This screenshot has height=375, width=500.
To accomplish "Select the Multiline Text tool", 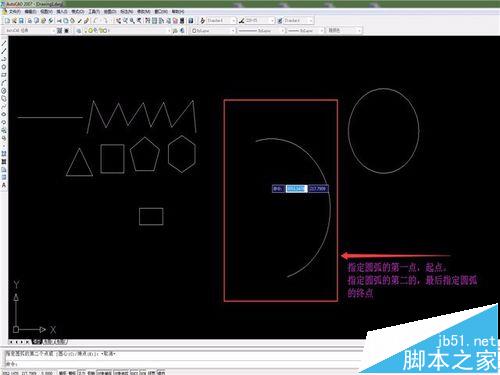I will point(4,185).
